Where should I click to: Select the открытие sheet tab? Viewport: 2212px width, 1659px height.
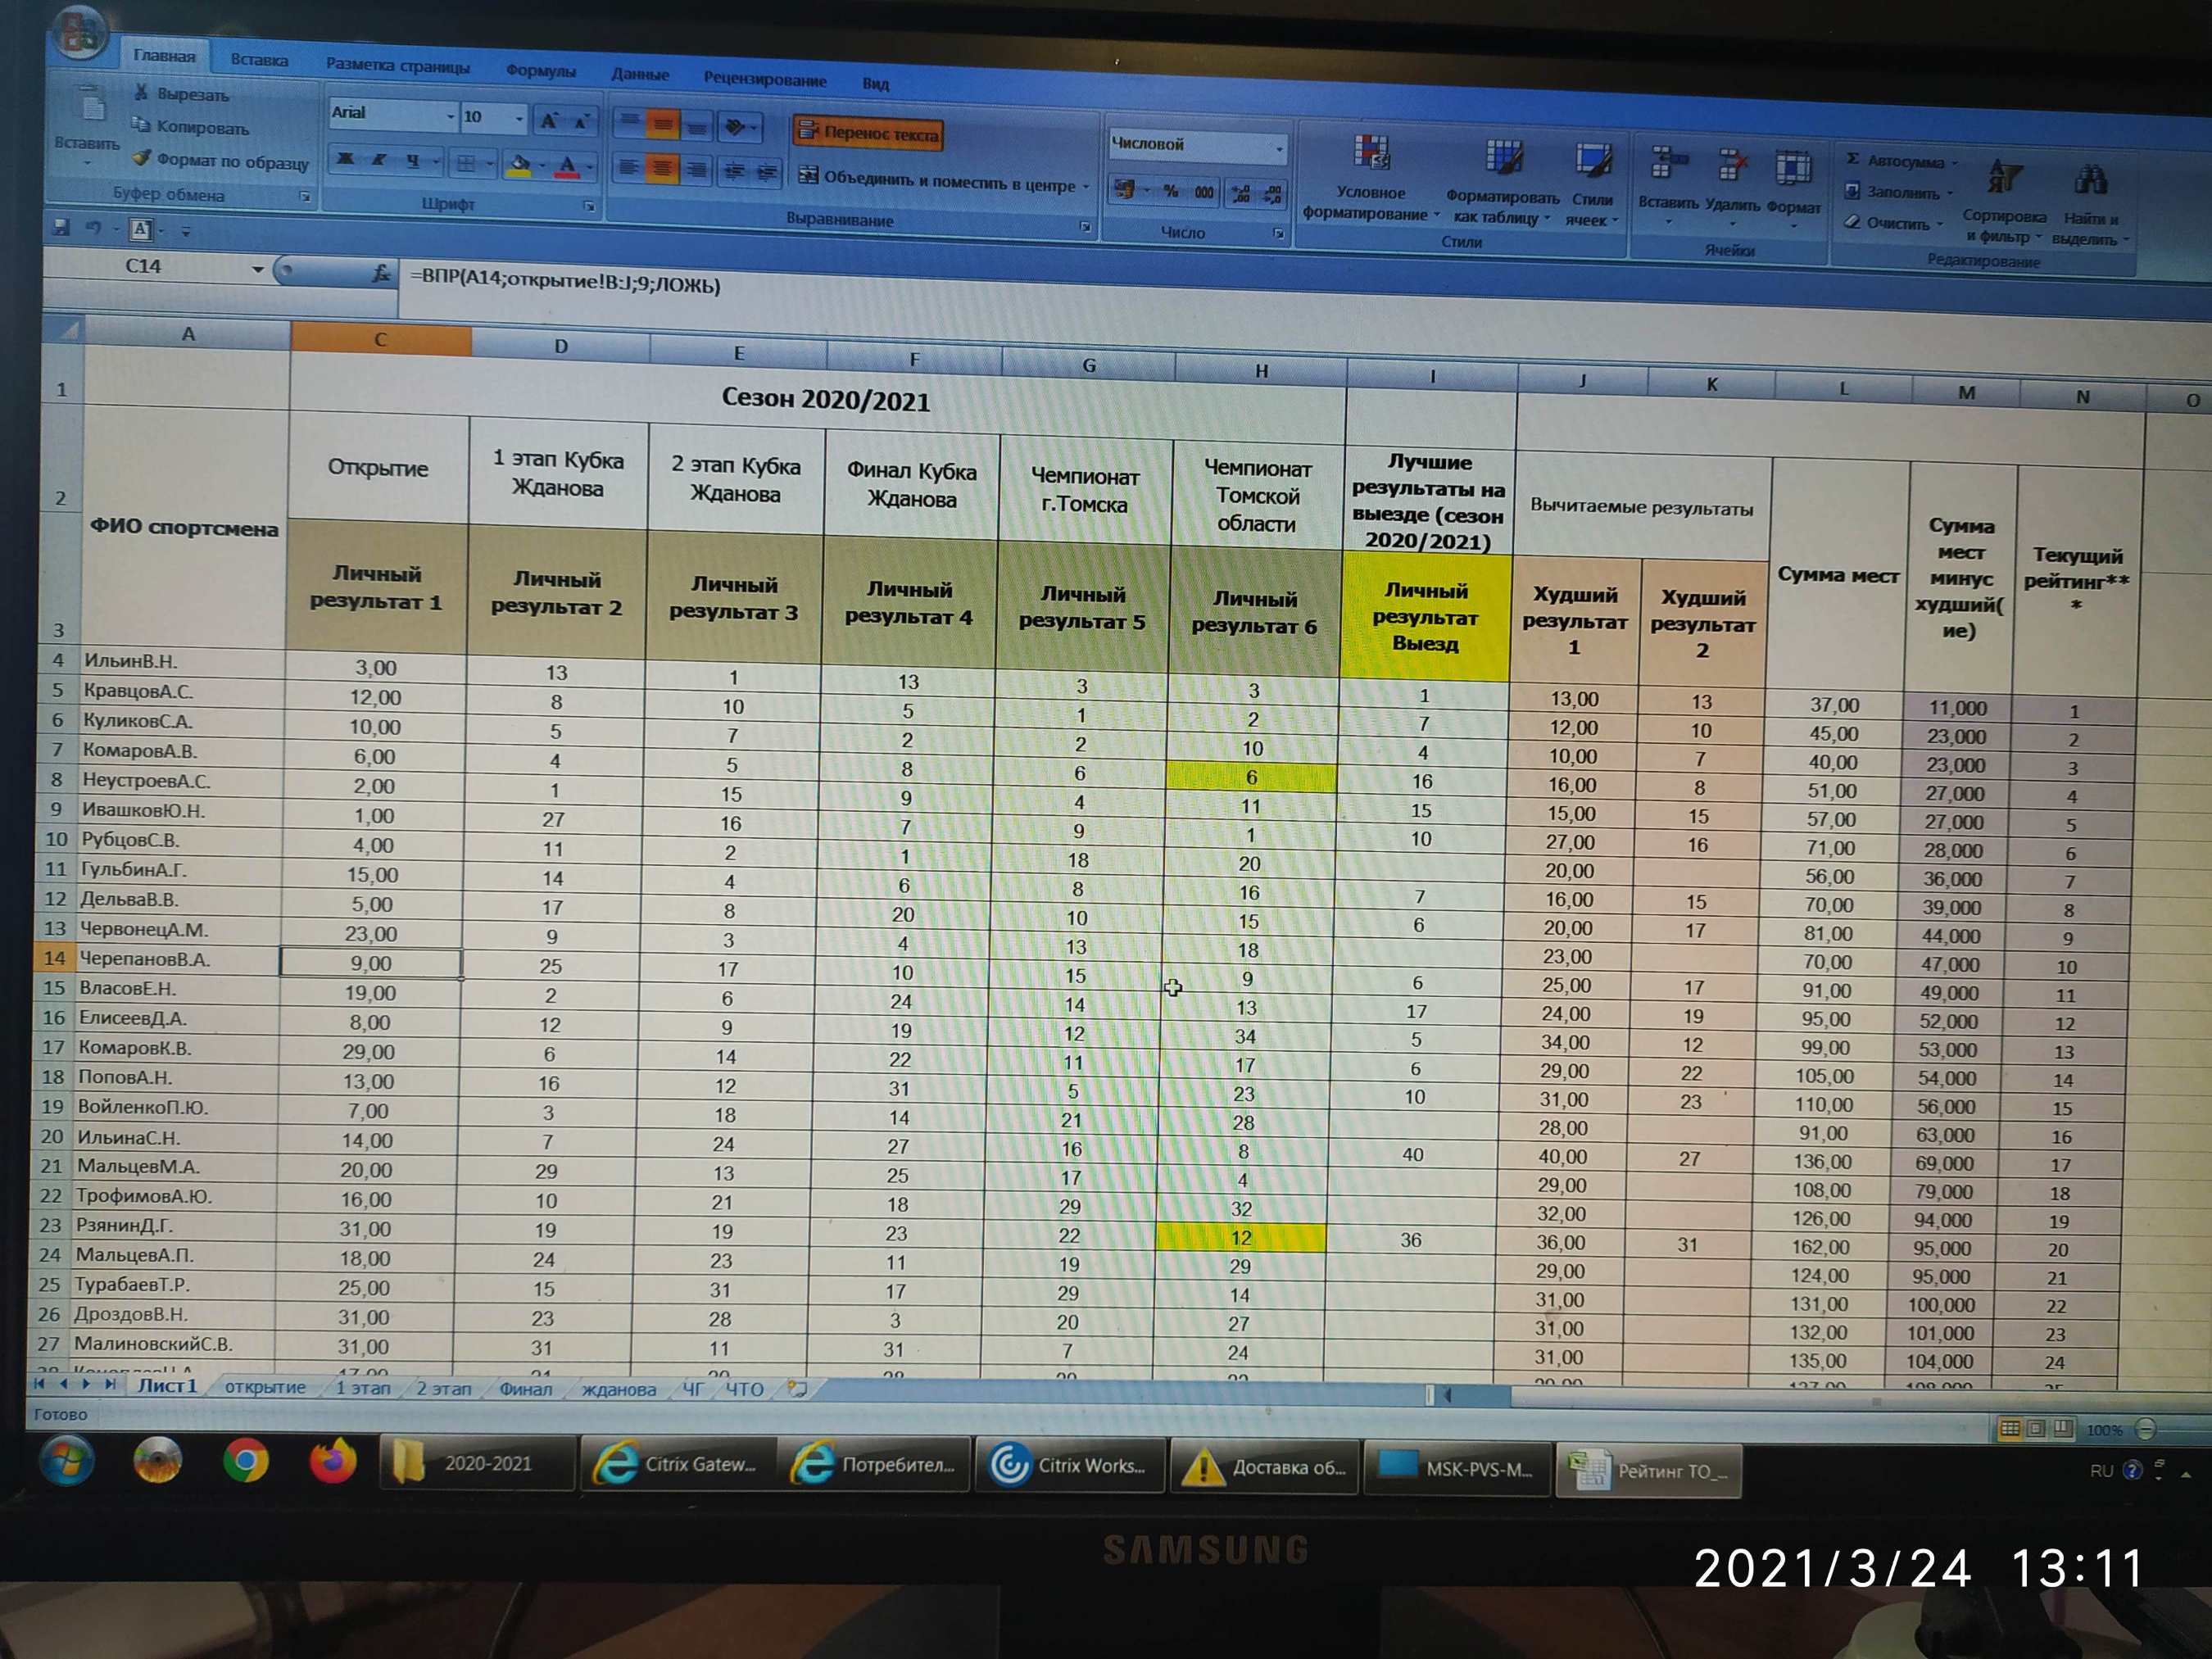click(x=265, y=1388)
